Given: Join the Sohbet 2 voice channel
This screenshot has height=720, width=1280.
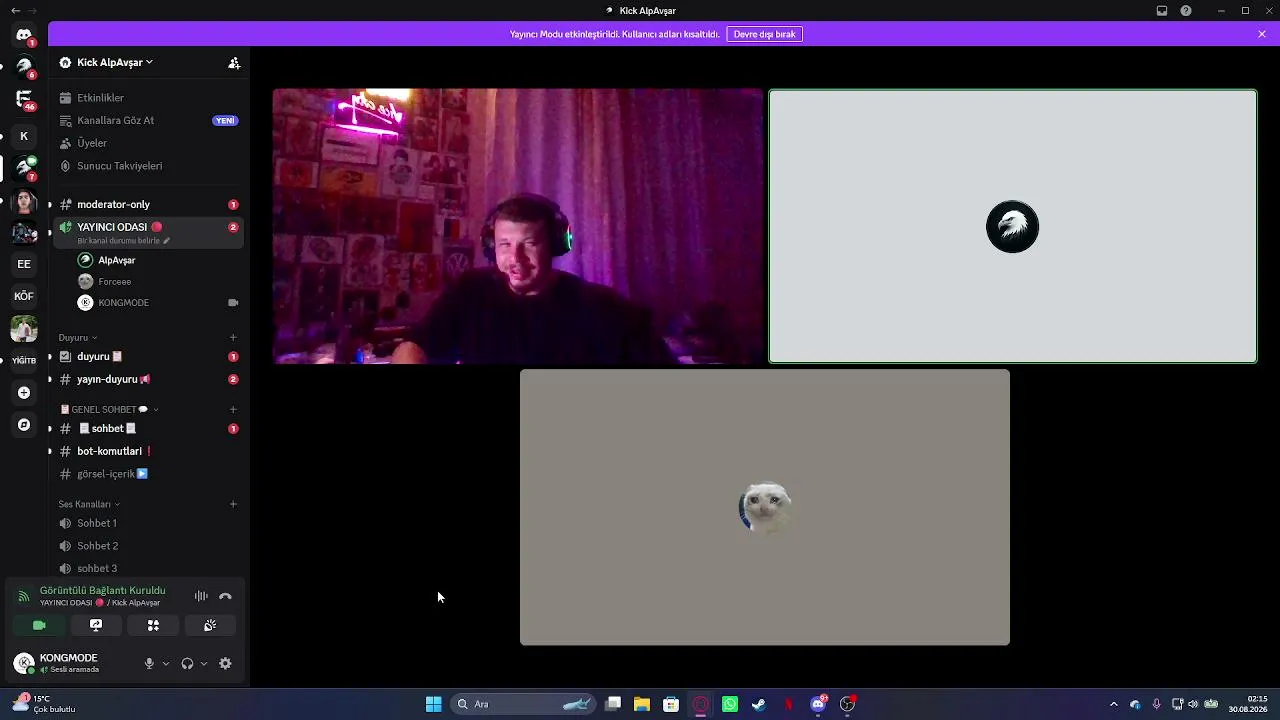Looking at the screenshot, I should [x=146, y=546].
